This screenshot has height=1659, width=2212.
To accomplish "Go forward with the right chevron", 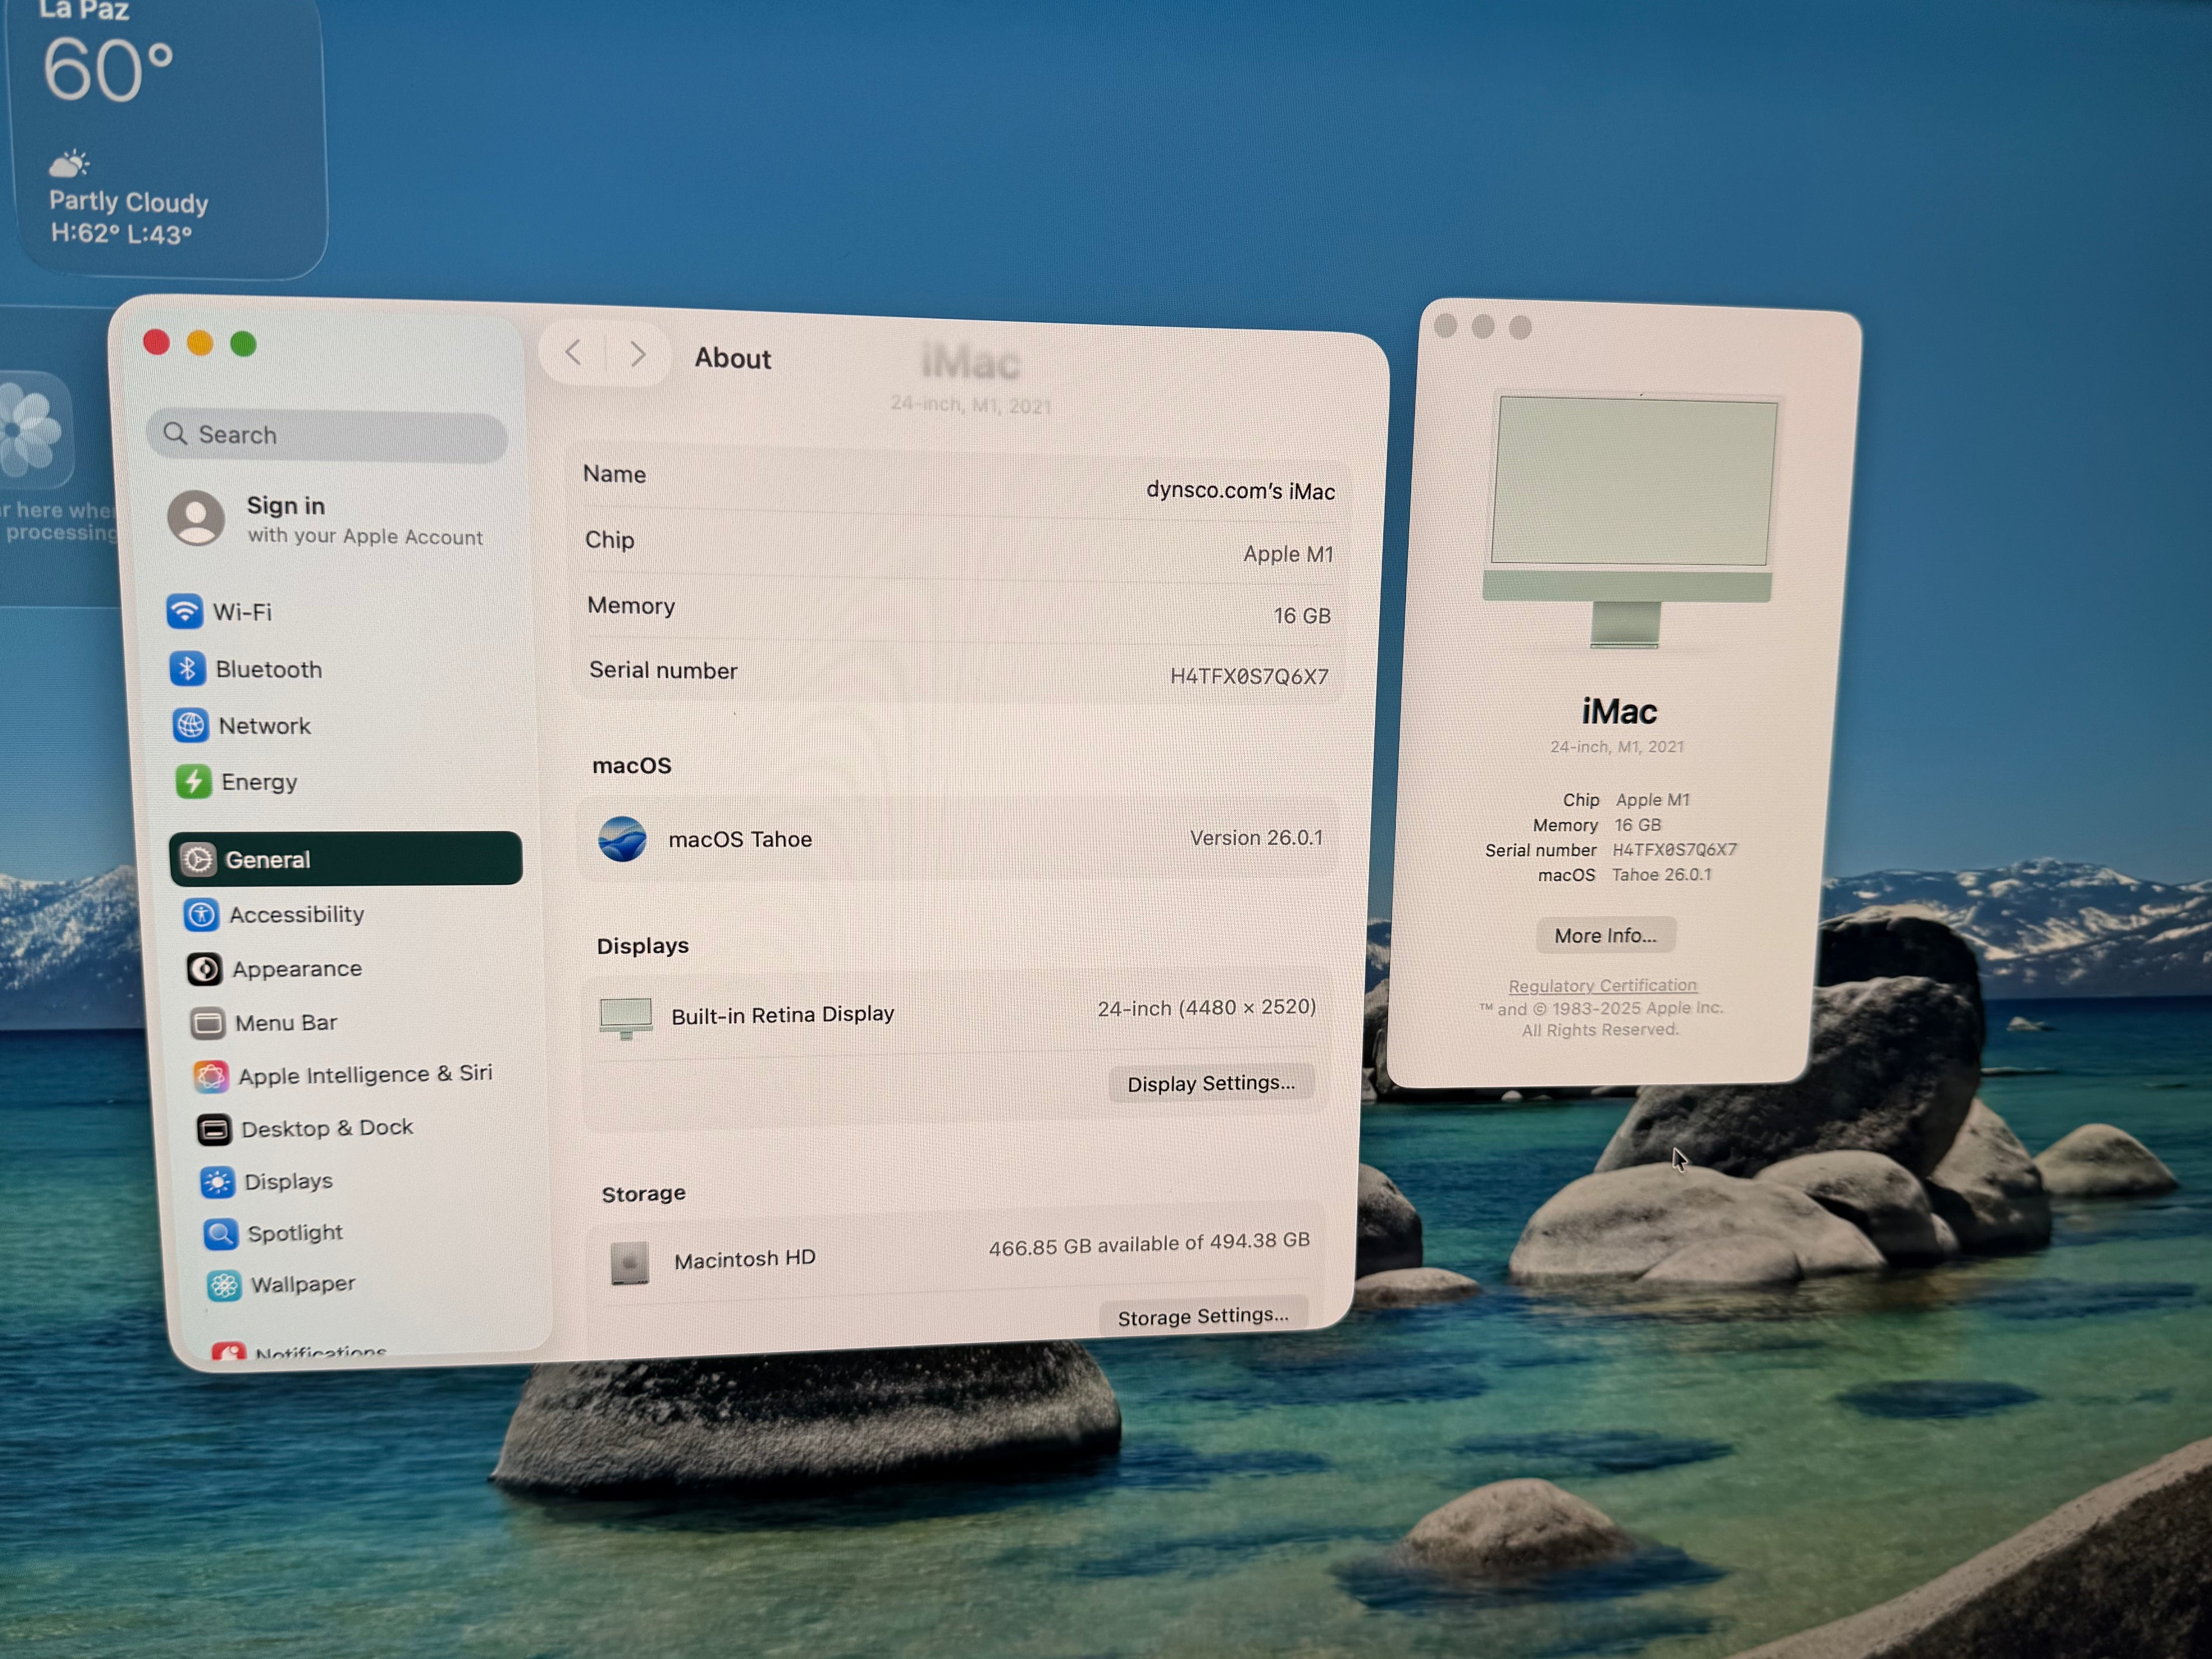I will 638,354.
